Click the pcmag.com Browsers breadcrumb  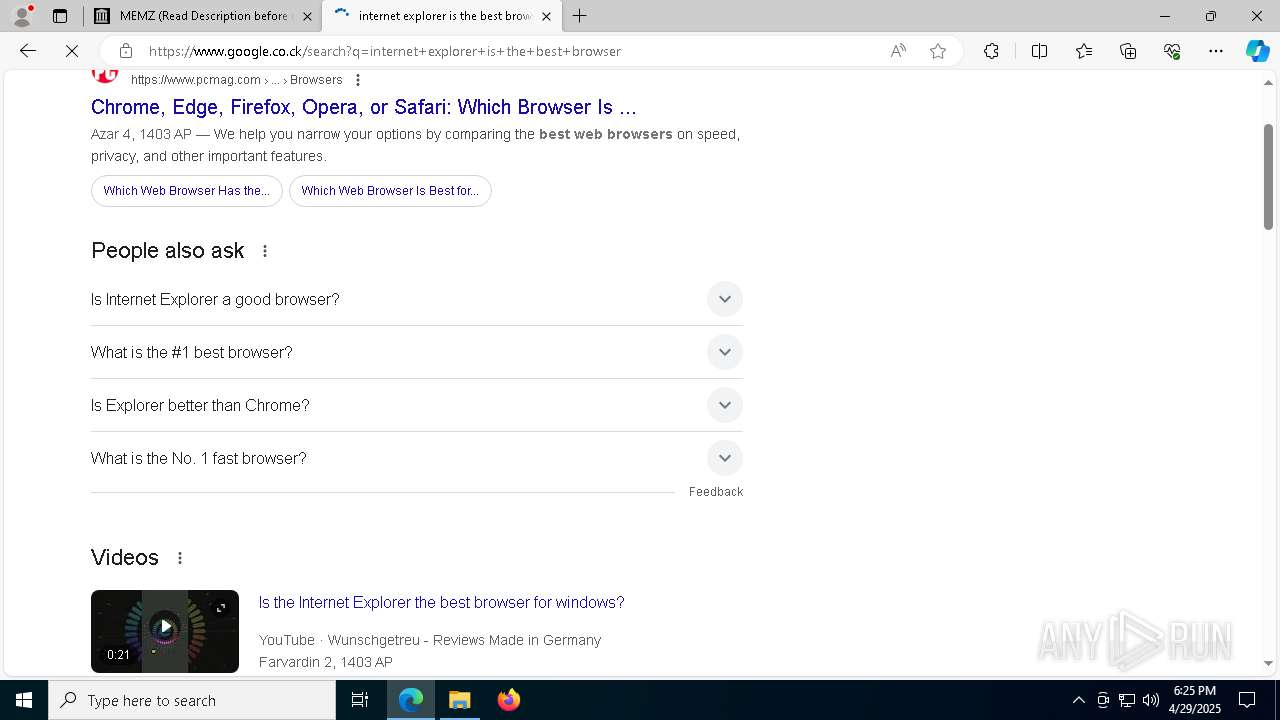click(x=237, y=80)
